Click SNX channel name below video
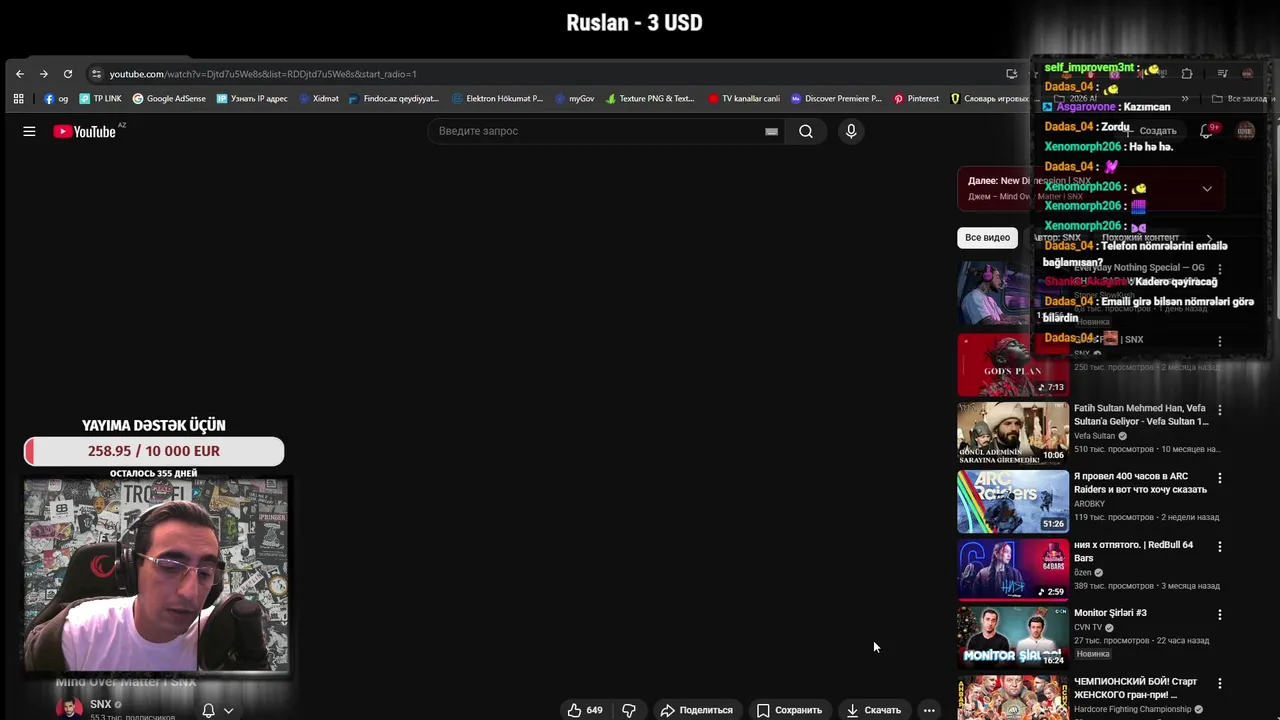This screenshot has width=1280, height=720. [x=100, y=704]
